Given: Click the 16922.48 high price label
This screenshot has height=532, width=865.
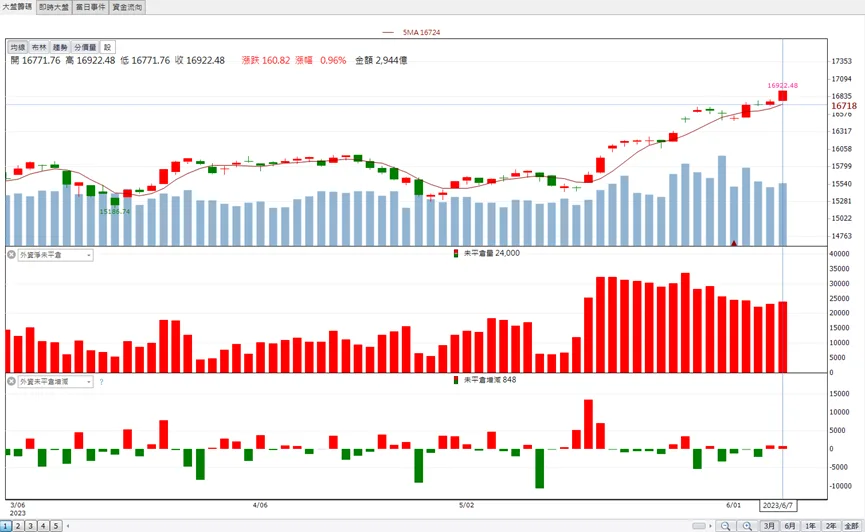Looking at the screenshot, I should tap(782, 86).
